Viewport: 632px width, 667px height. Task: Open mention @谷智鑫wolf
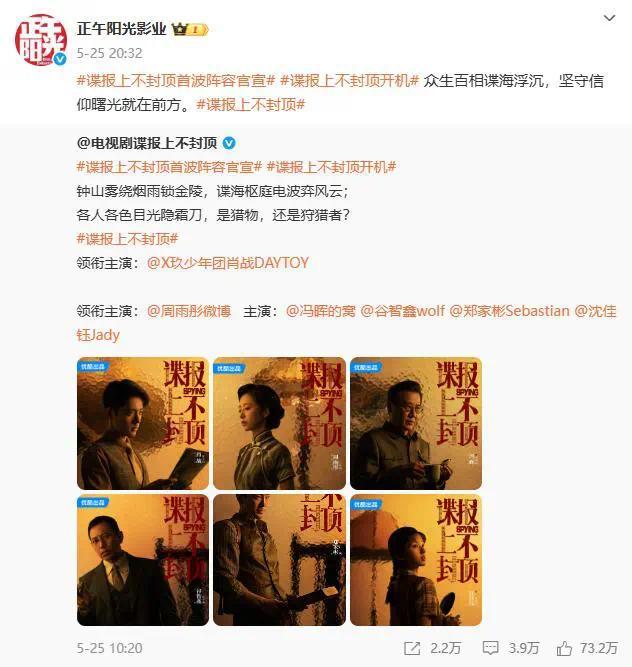click(x=402, y=311)
